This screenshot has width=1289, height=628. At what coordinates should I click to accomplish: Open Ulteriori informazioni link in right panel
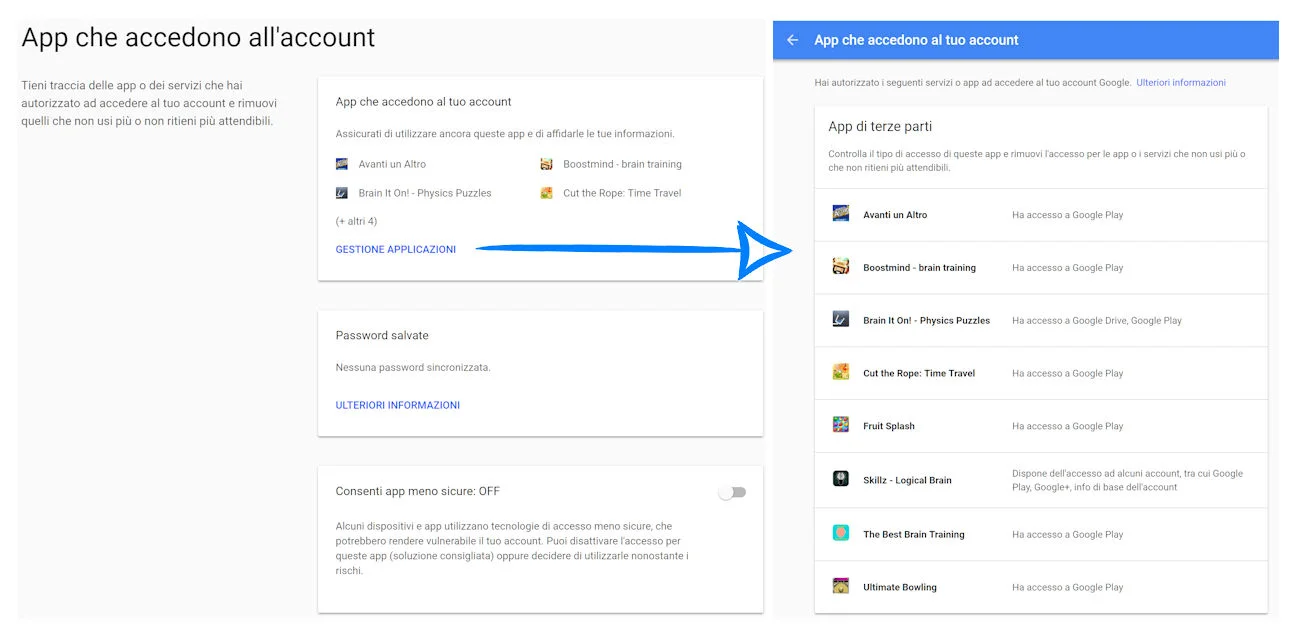[x=1181, y=83]
